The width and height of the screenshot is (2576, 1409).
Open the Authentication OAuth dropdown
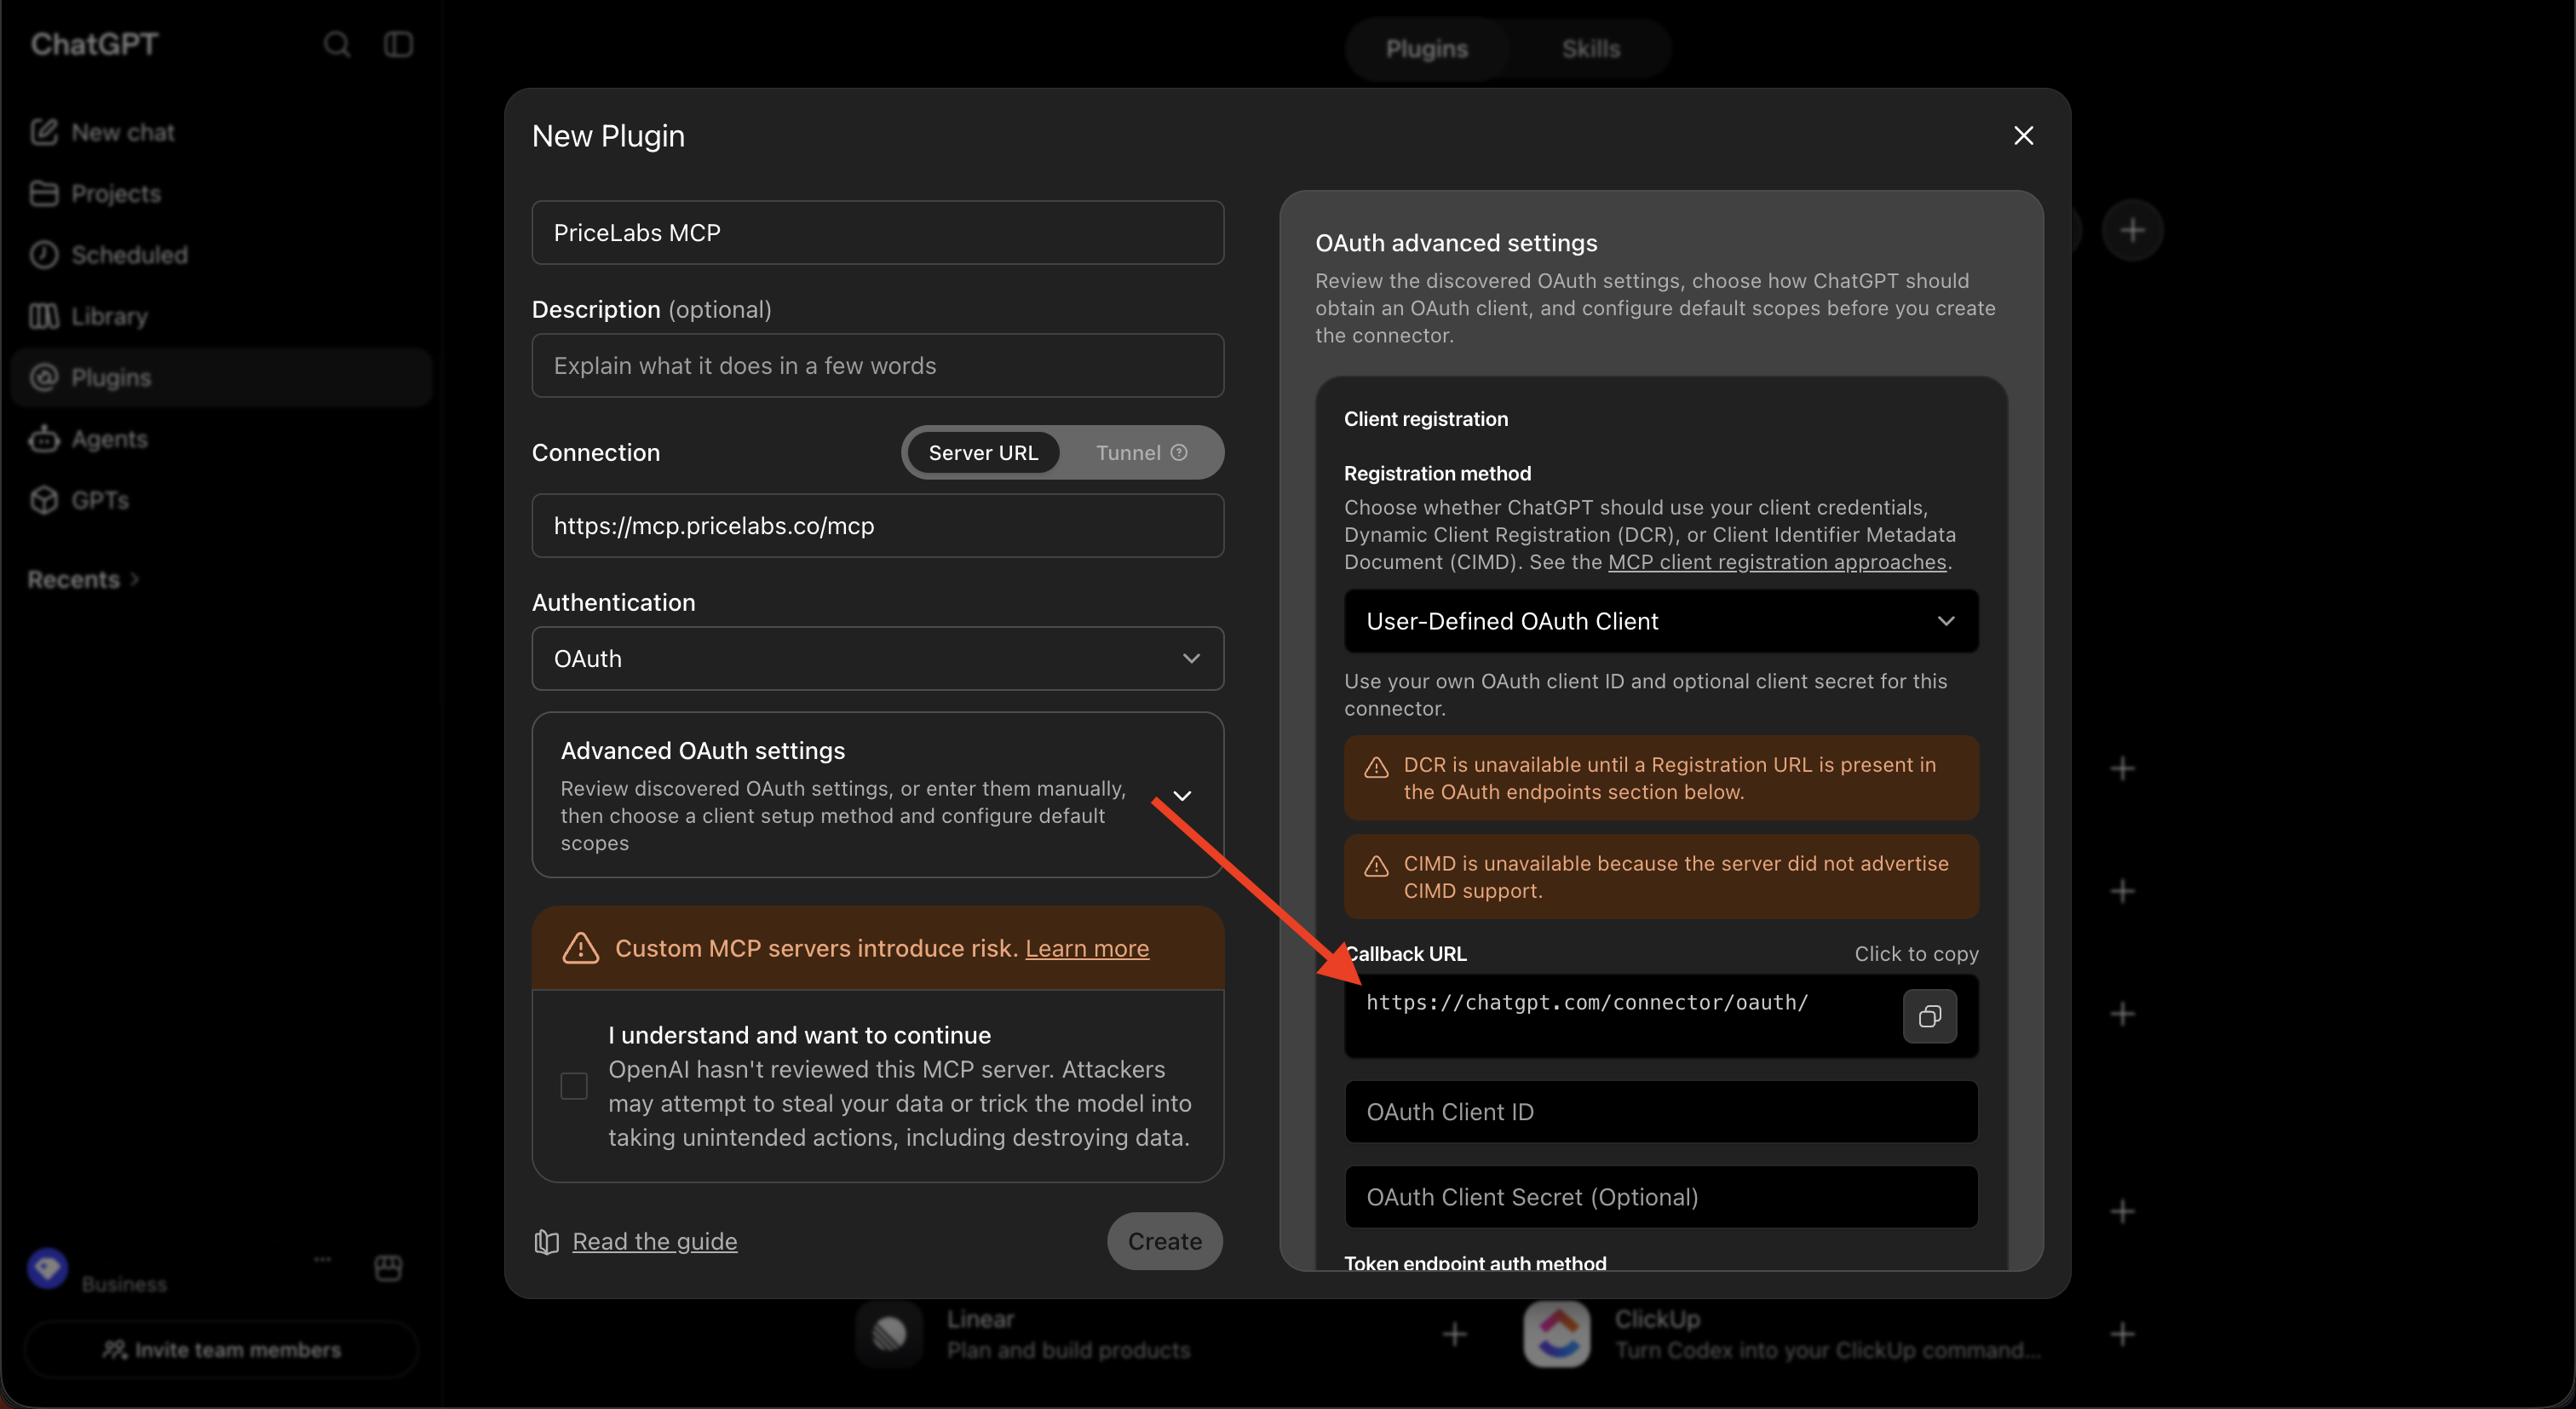877,659
